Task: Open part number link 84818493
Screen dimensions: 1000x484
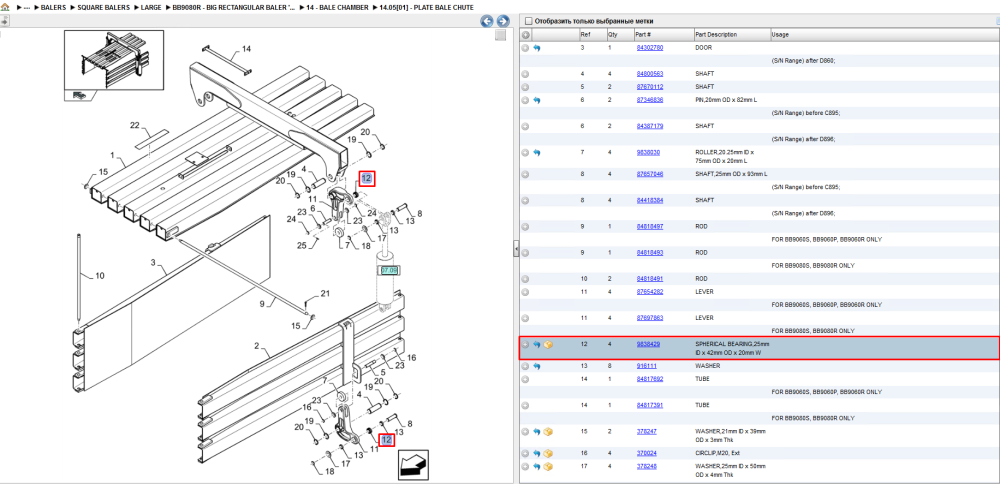Action: (650, 253)
